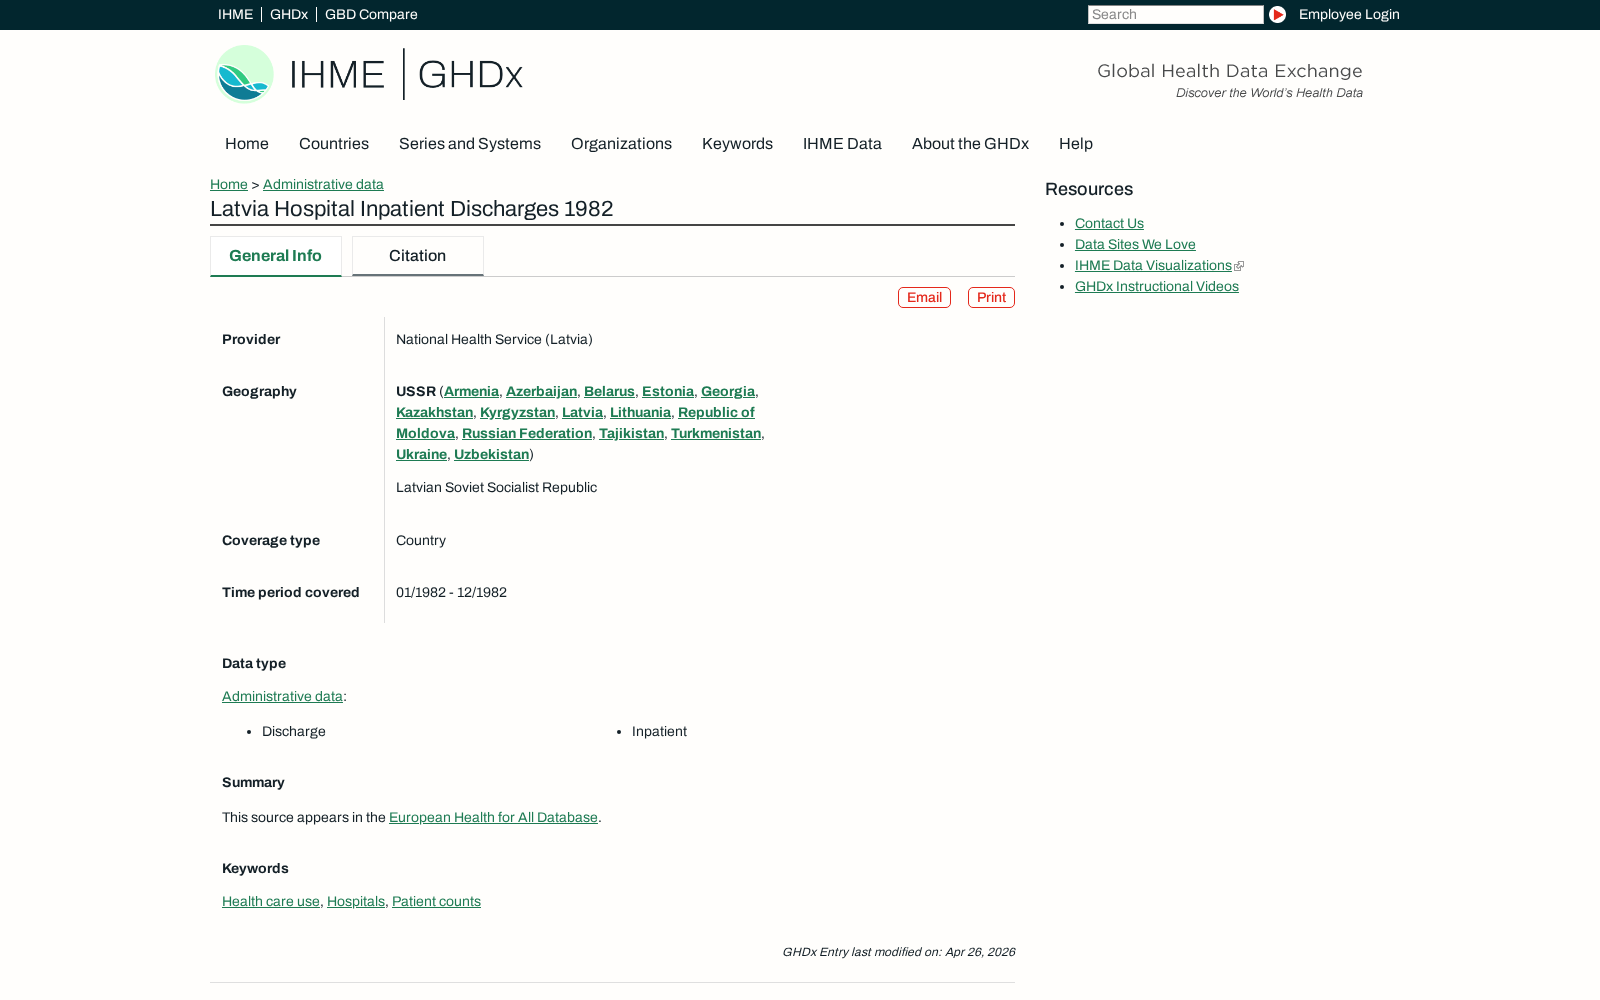The height and width of the screenshot is (1000, 1600).
Task: Open GHDx Instructional Videos link
Action: click(x=1157, y=287)
